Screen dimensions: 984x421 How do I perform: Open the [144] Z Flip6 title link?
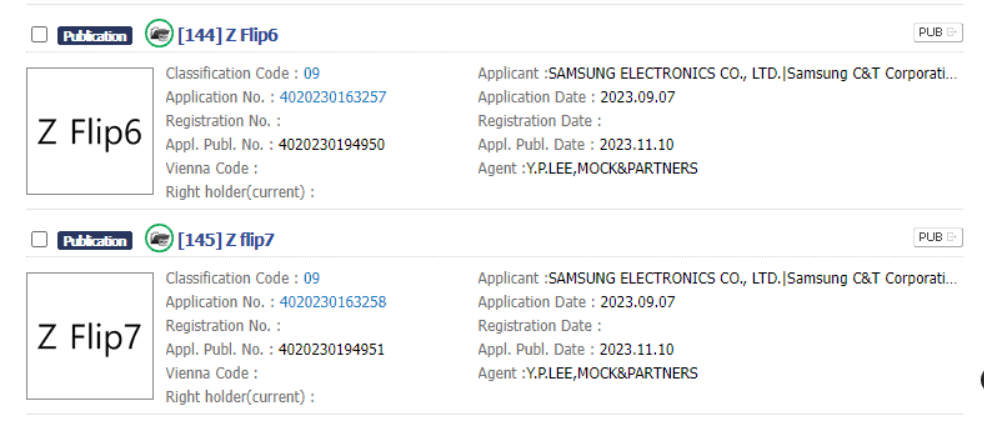click(x=227, y=35)
